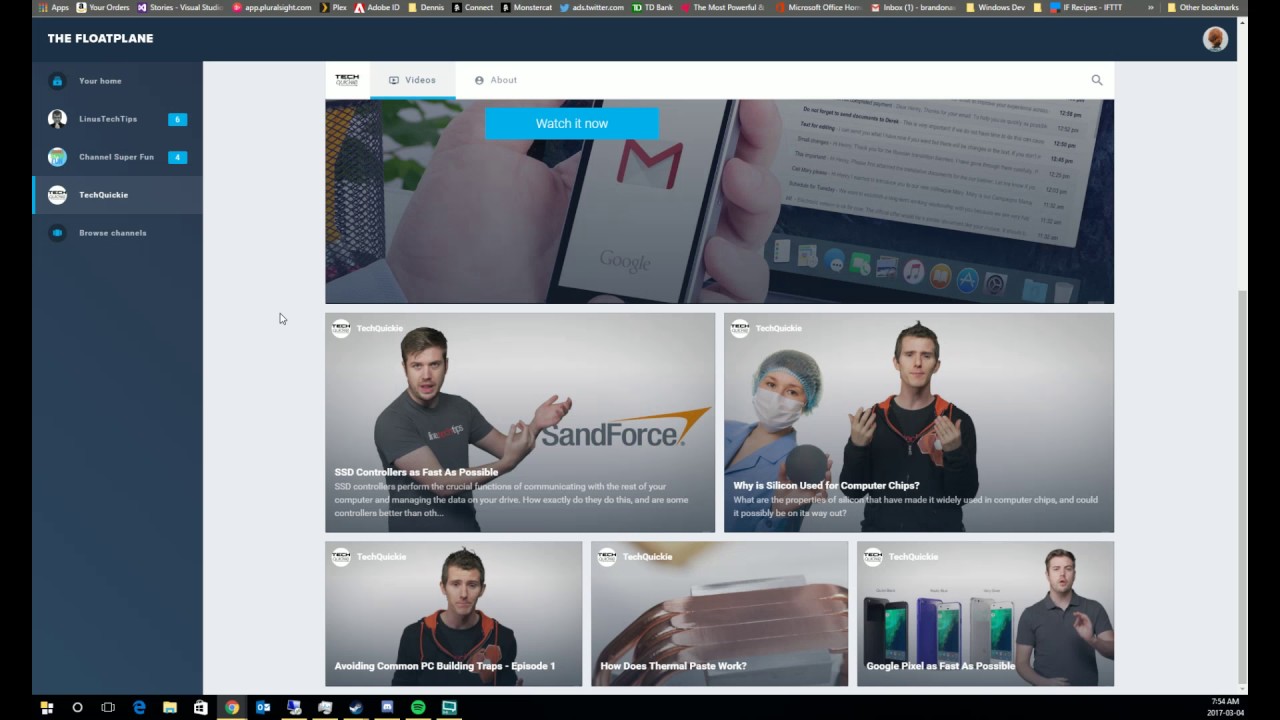Click channel logo on PC Building Traps card

click(x=341, y=557)
